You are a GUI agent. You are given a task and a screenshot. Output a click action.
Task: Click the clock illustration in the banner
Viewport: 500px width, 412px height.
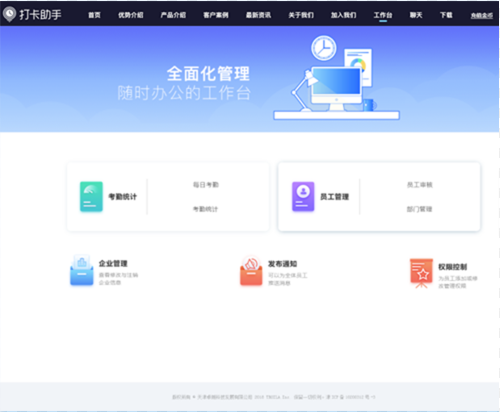point(324,48)
